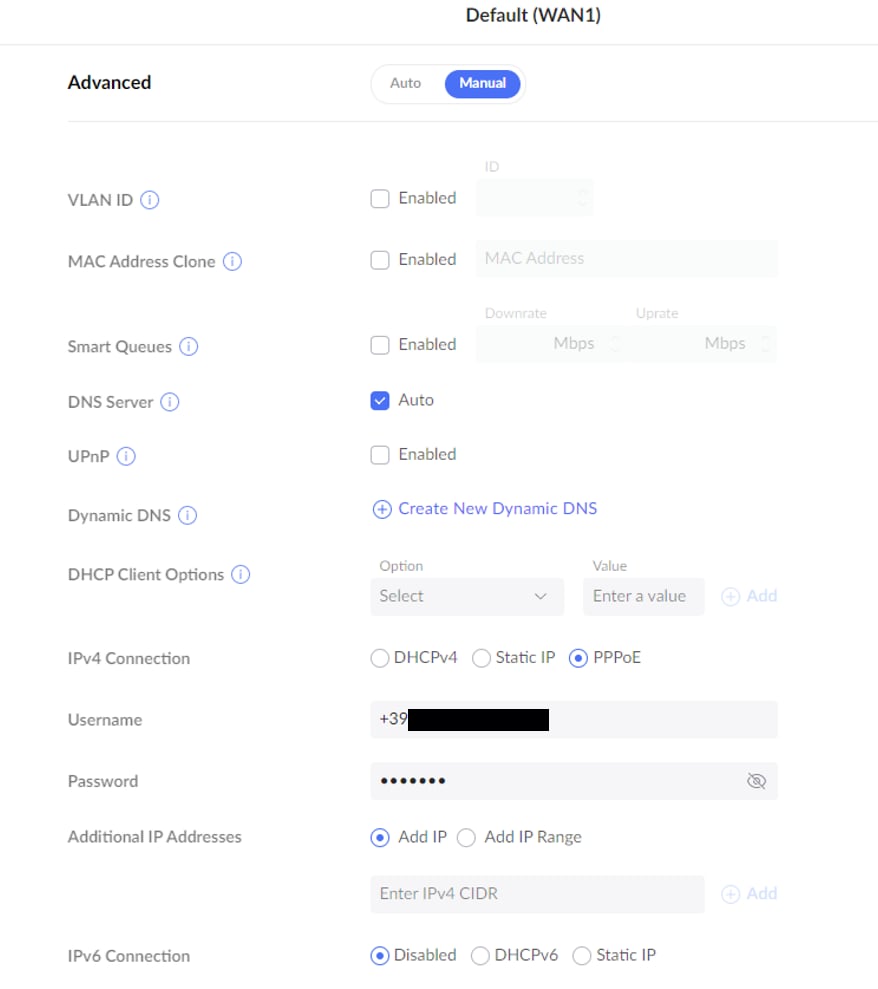Select the Manual advanced mode
This screenshot has width=878, height=989.
tap(483, 83)
